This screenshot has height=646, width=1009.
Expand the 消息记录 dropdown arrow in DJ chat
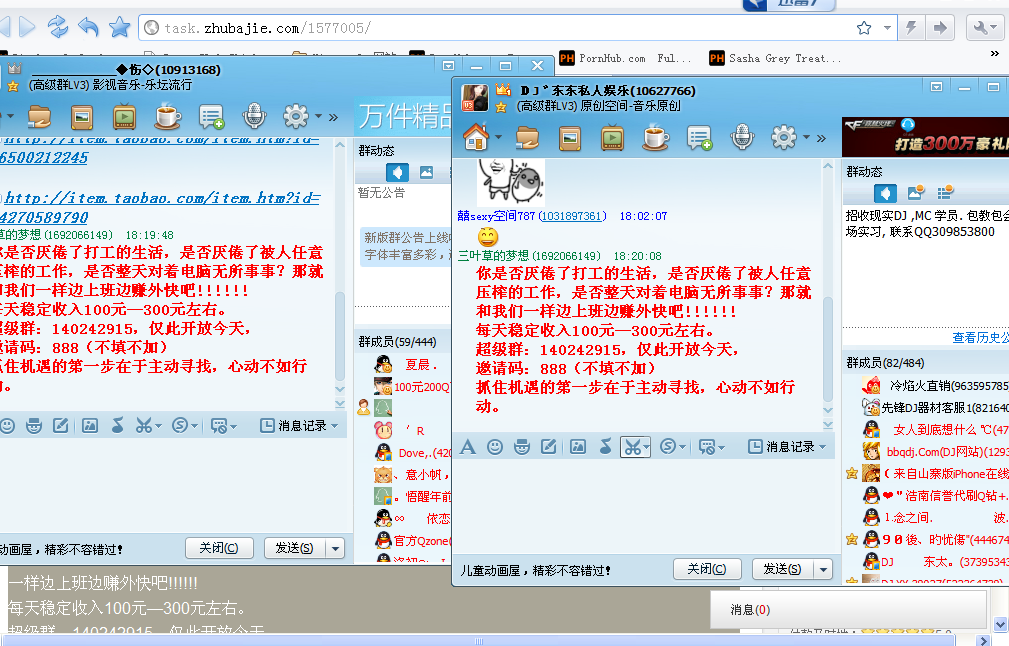click(822, 447)
